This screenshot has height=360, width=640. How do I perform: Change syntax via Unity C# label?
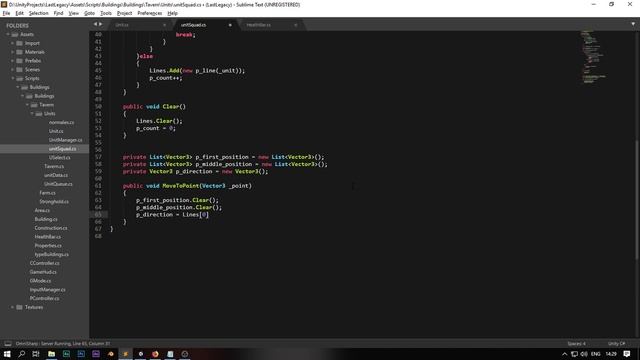pos(616,343)
